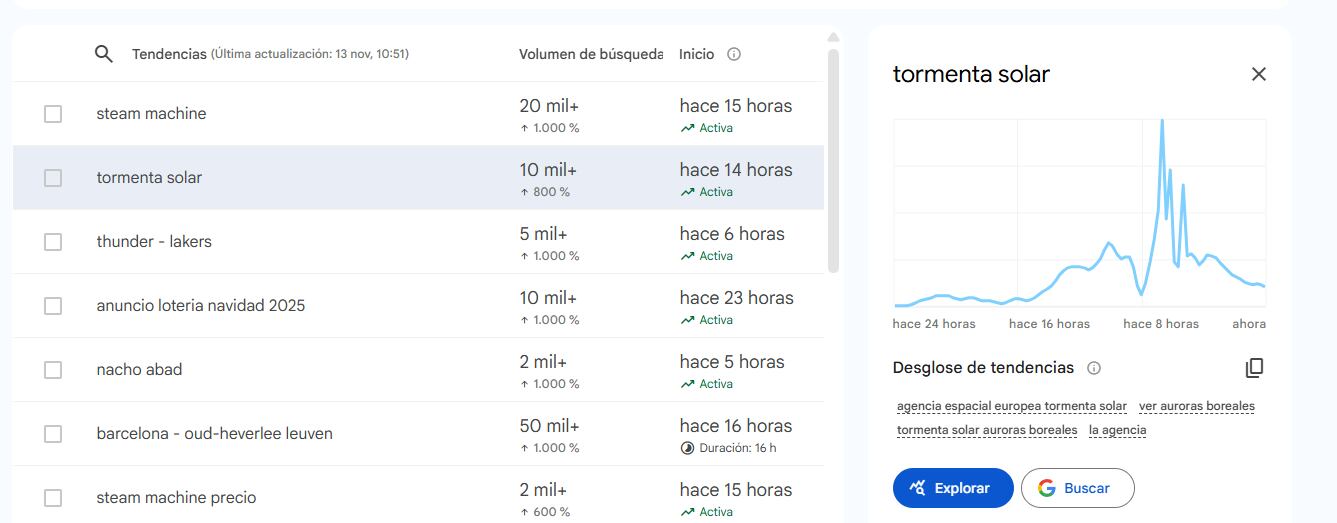Sort by the Volumen de búsqueda column header
The image size is (1337, 523).
point(591,54)
